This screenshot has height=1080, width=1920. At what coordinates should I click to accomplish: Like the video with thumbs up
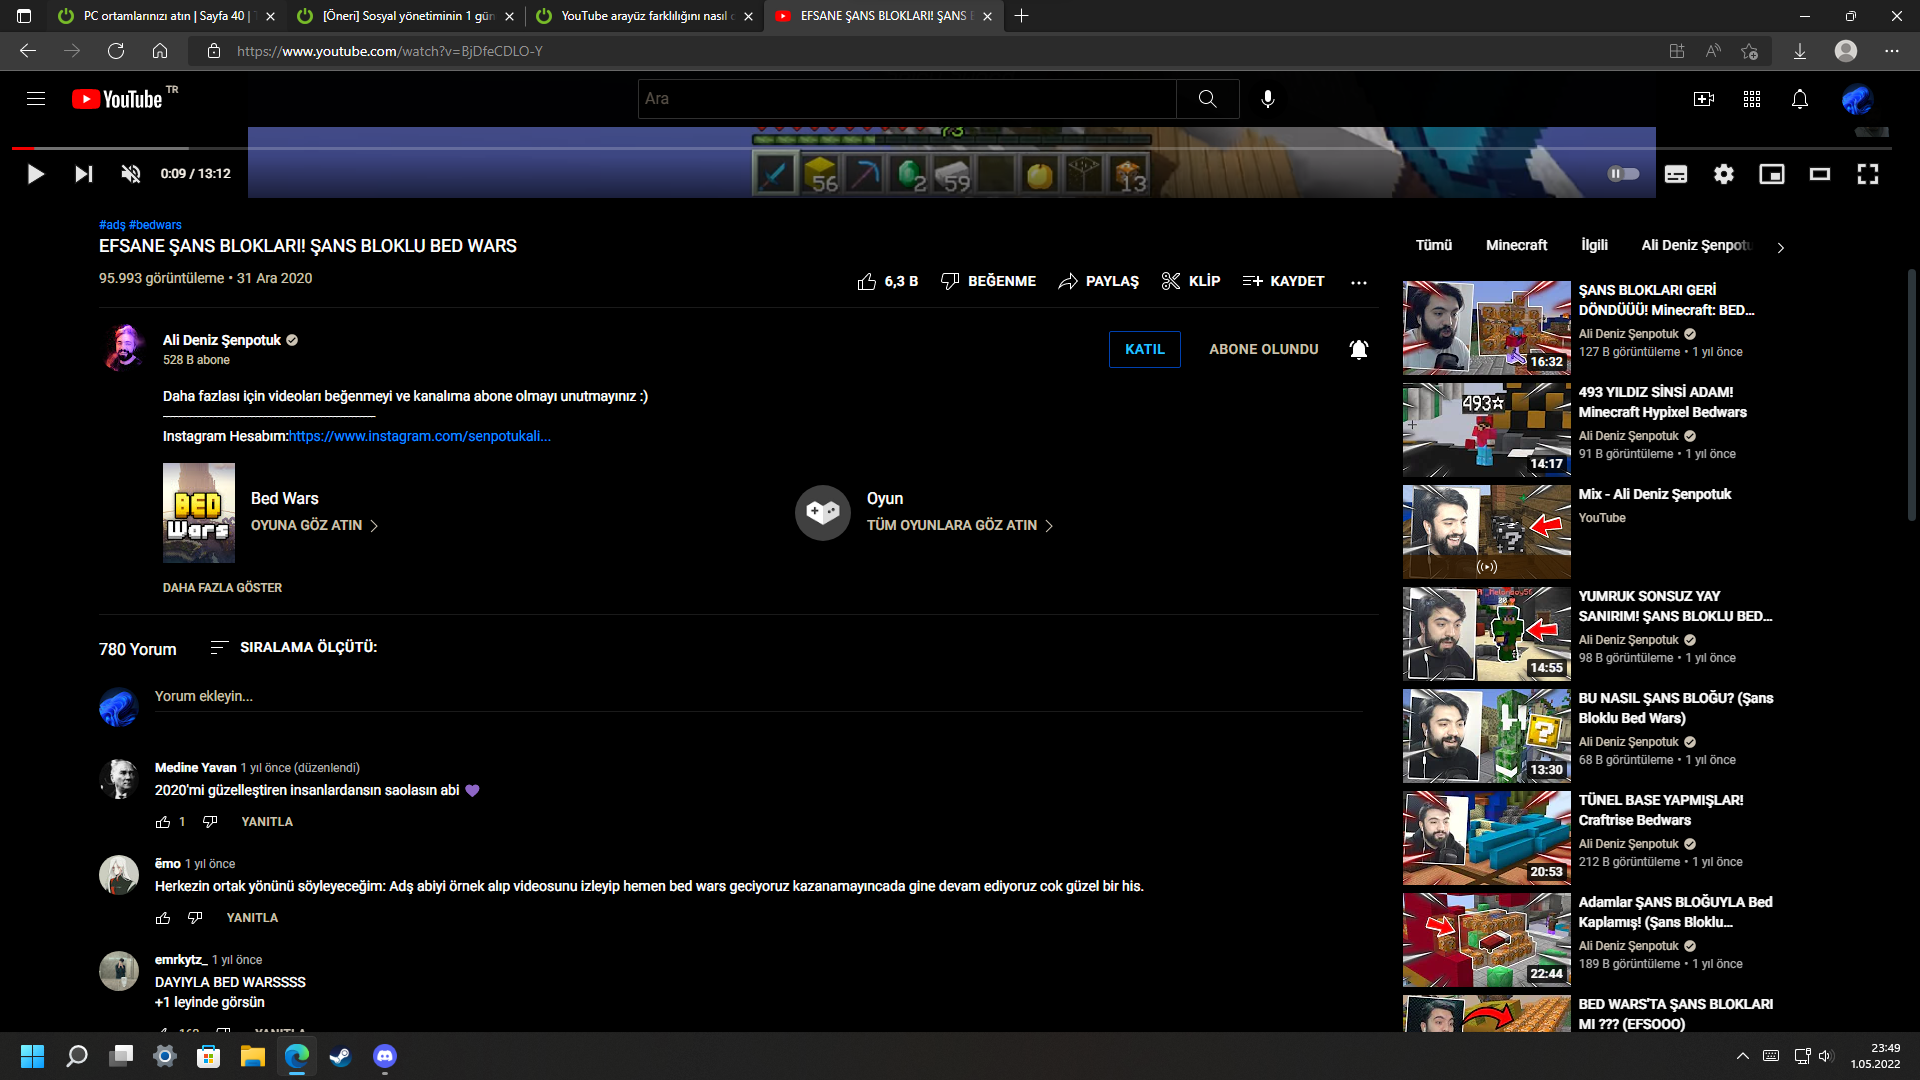[x=867, y=282]
